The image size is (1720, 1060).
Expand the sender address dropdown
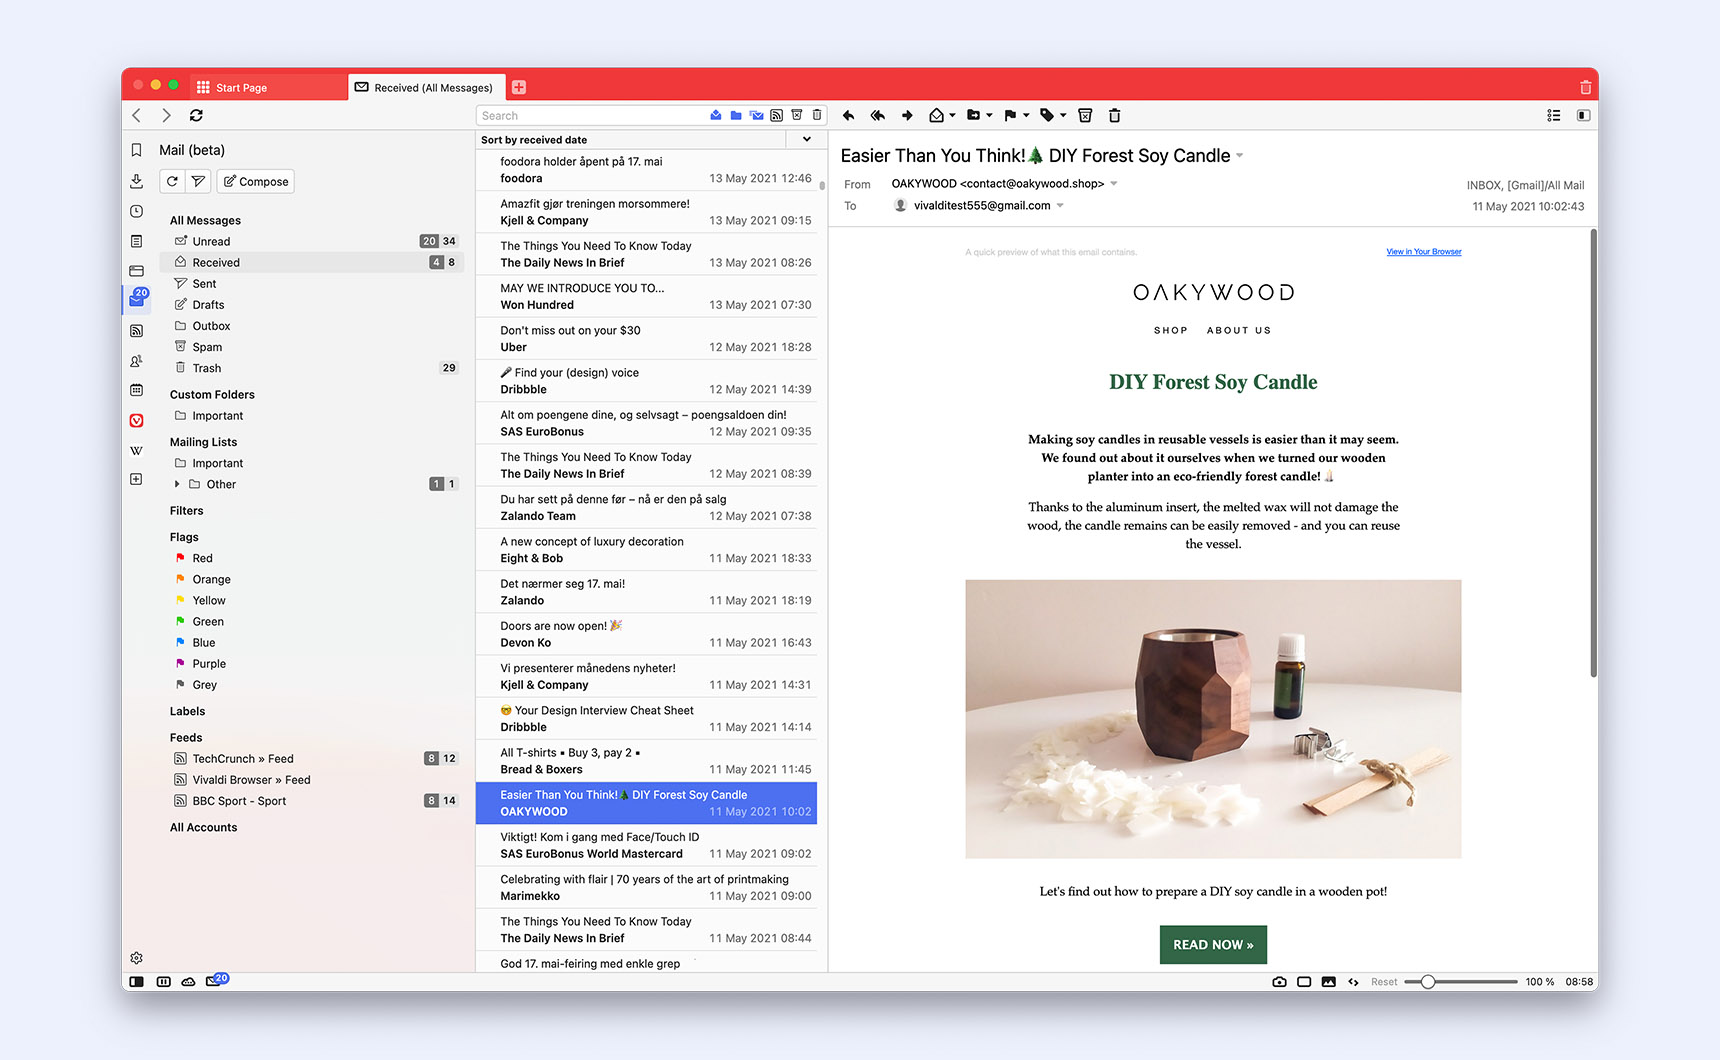coord(1114,184)
